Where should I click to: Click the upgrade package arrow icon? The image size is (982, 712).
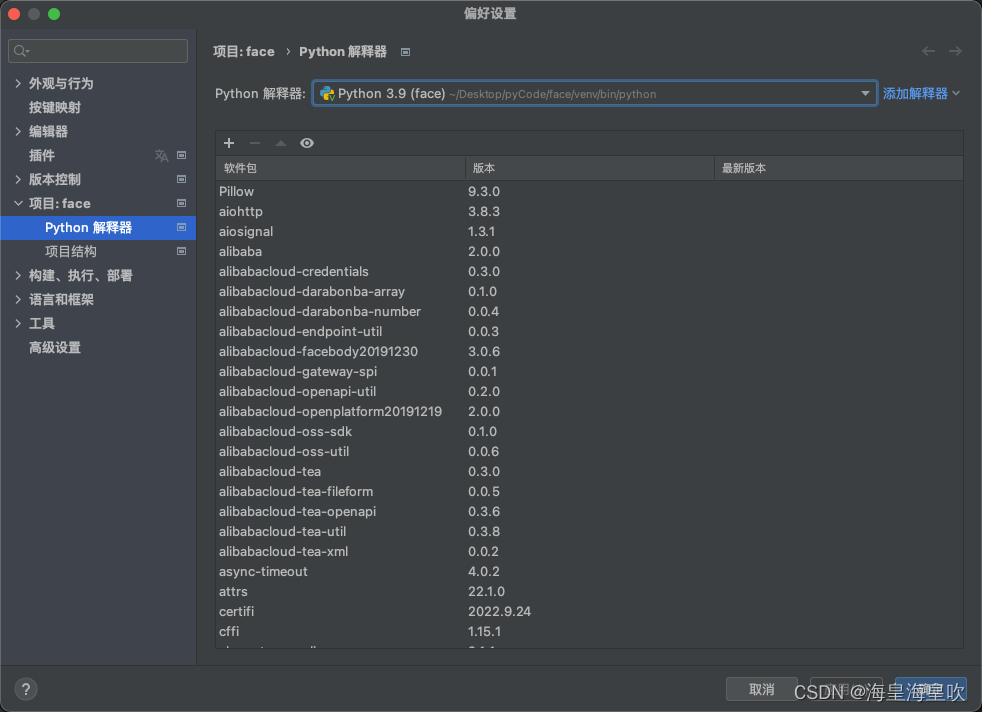tap(281, 143)
